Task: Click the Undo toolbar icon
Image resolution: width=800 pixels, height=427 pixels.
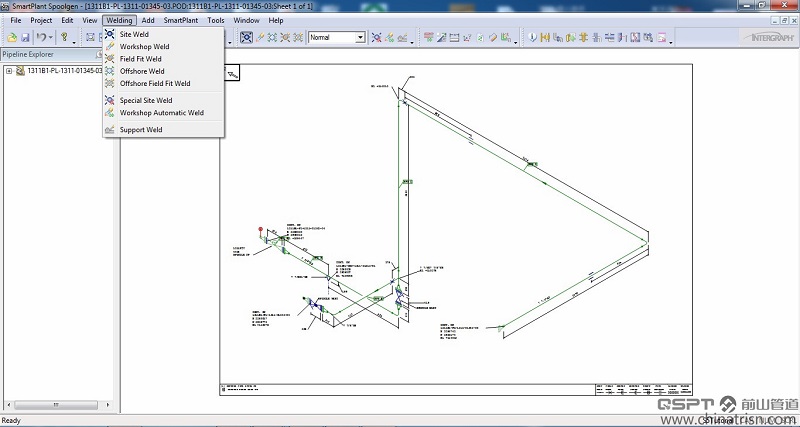Action: (39, 38)
